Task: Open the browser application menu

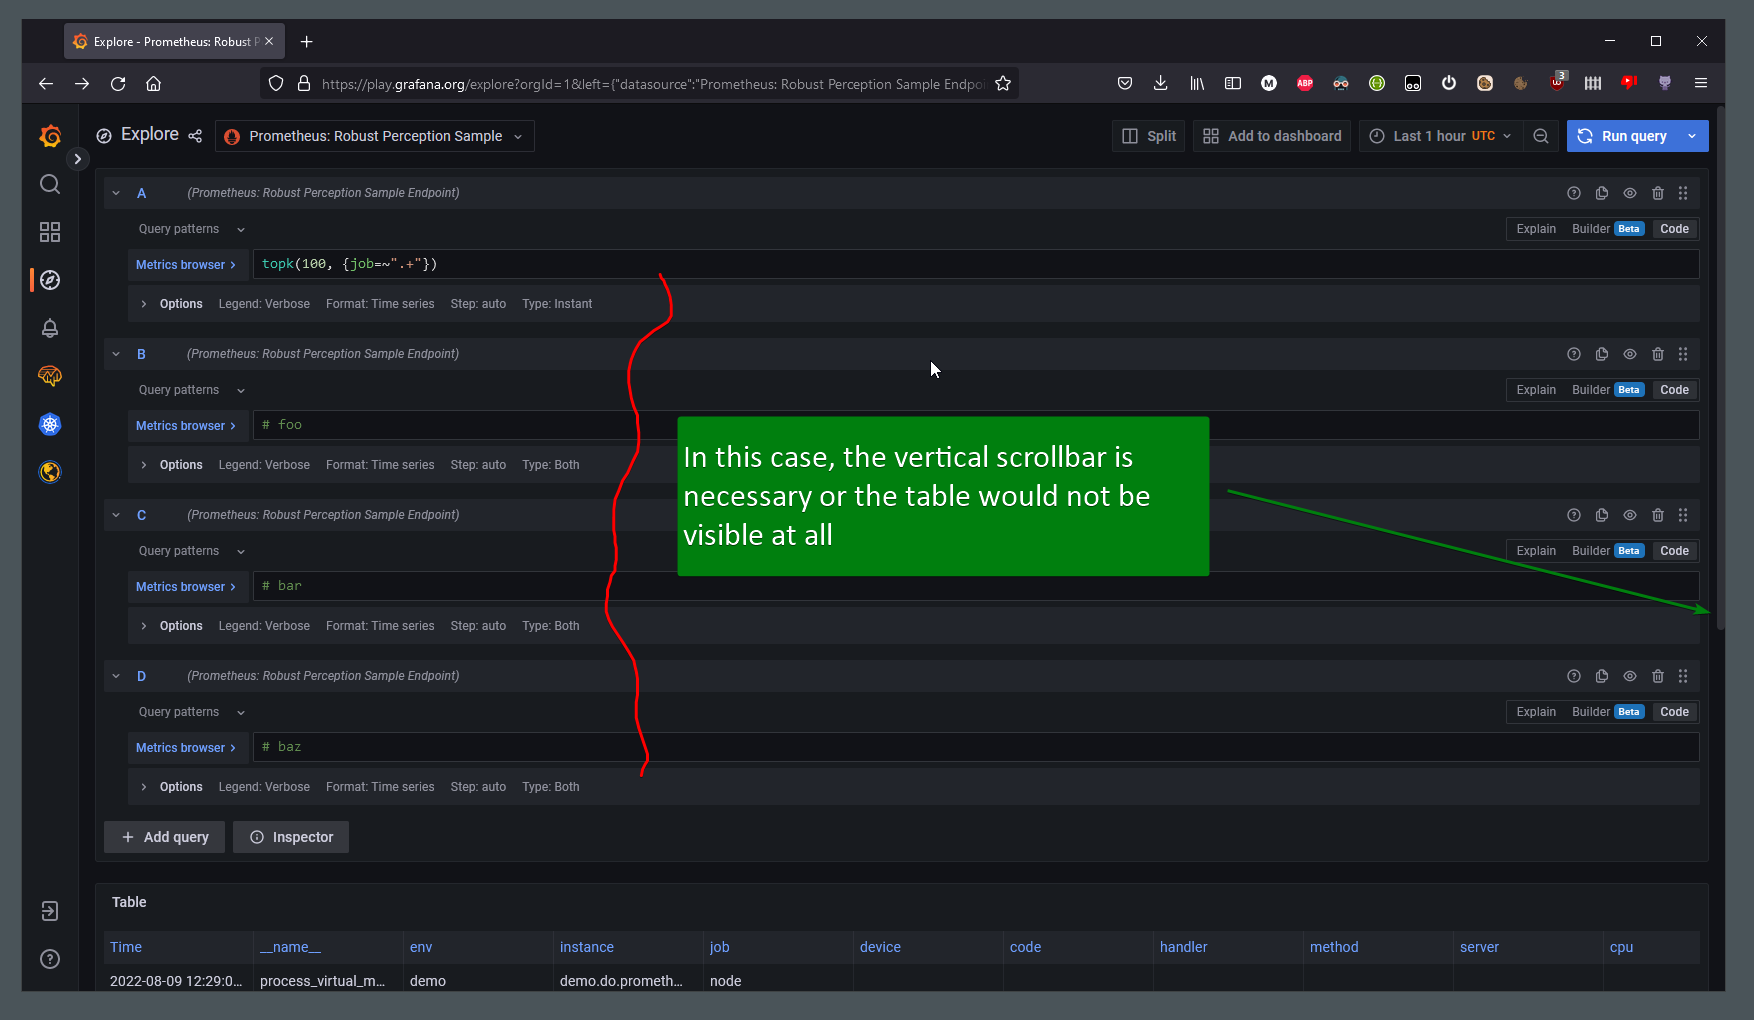Action: [x=1701, y=83]
